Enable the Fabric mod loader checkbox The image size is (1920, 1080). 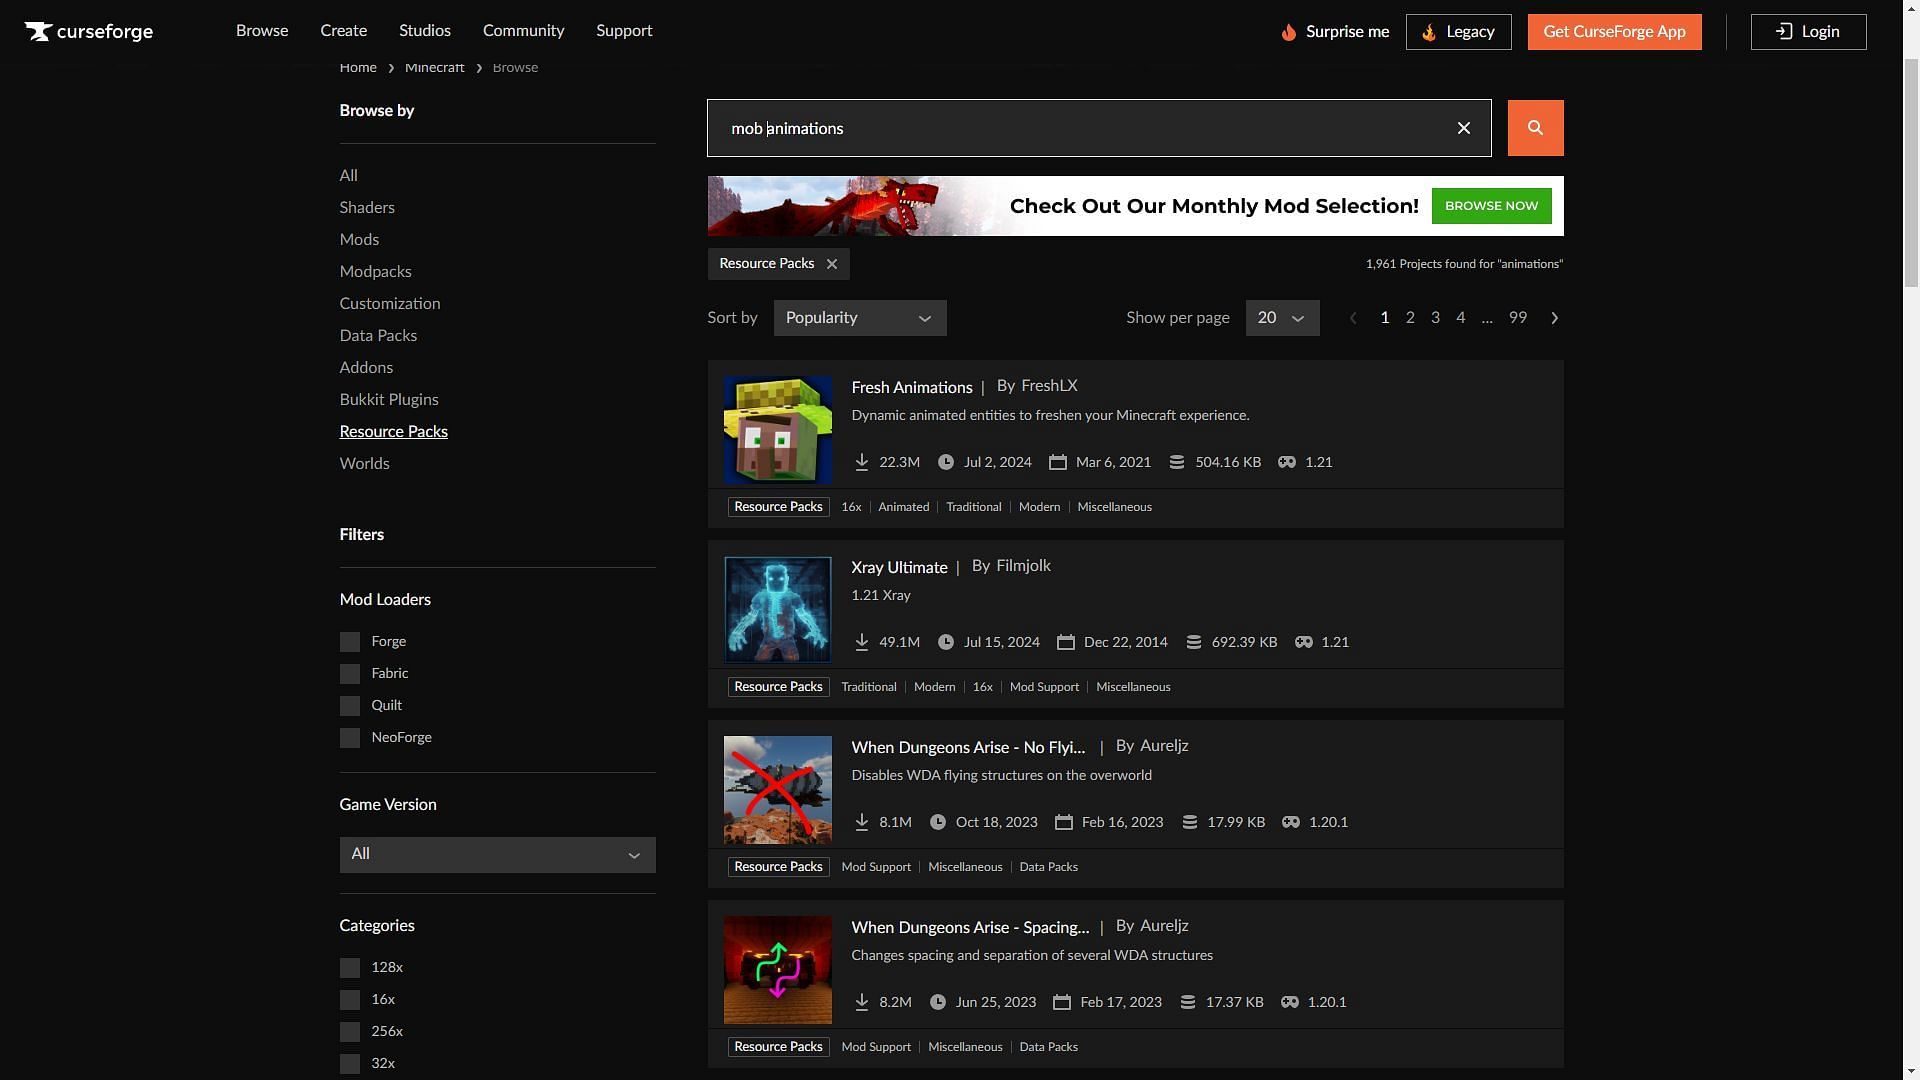pyautogui.click(x=349, y=674)
